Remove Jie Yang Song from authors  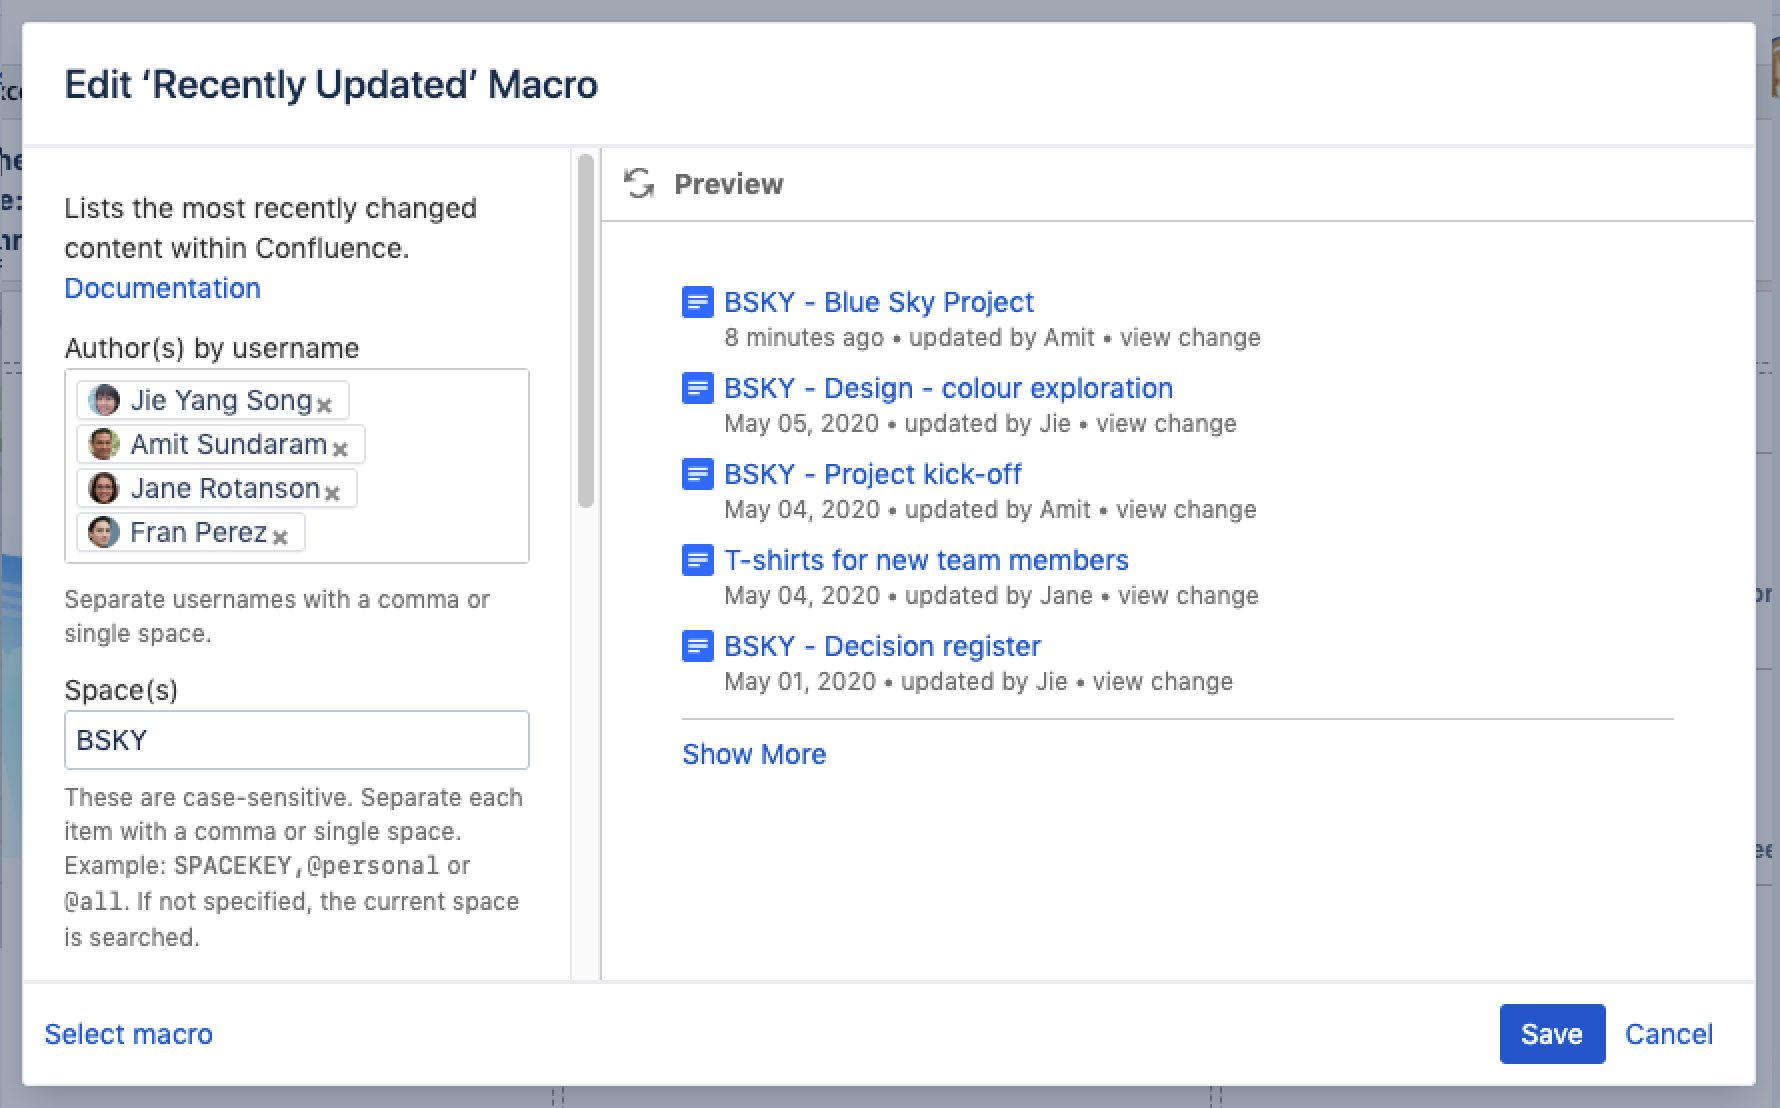(x=324, y=405)
